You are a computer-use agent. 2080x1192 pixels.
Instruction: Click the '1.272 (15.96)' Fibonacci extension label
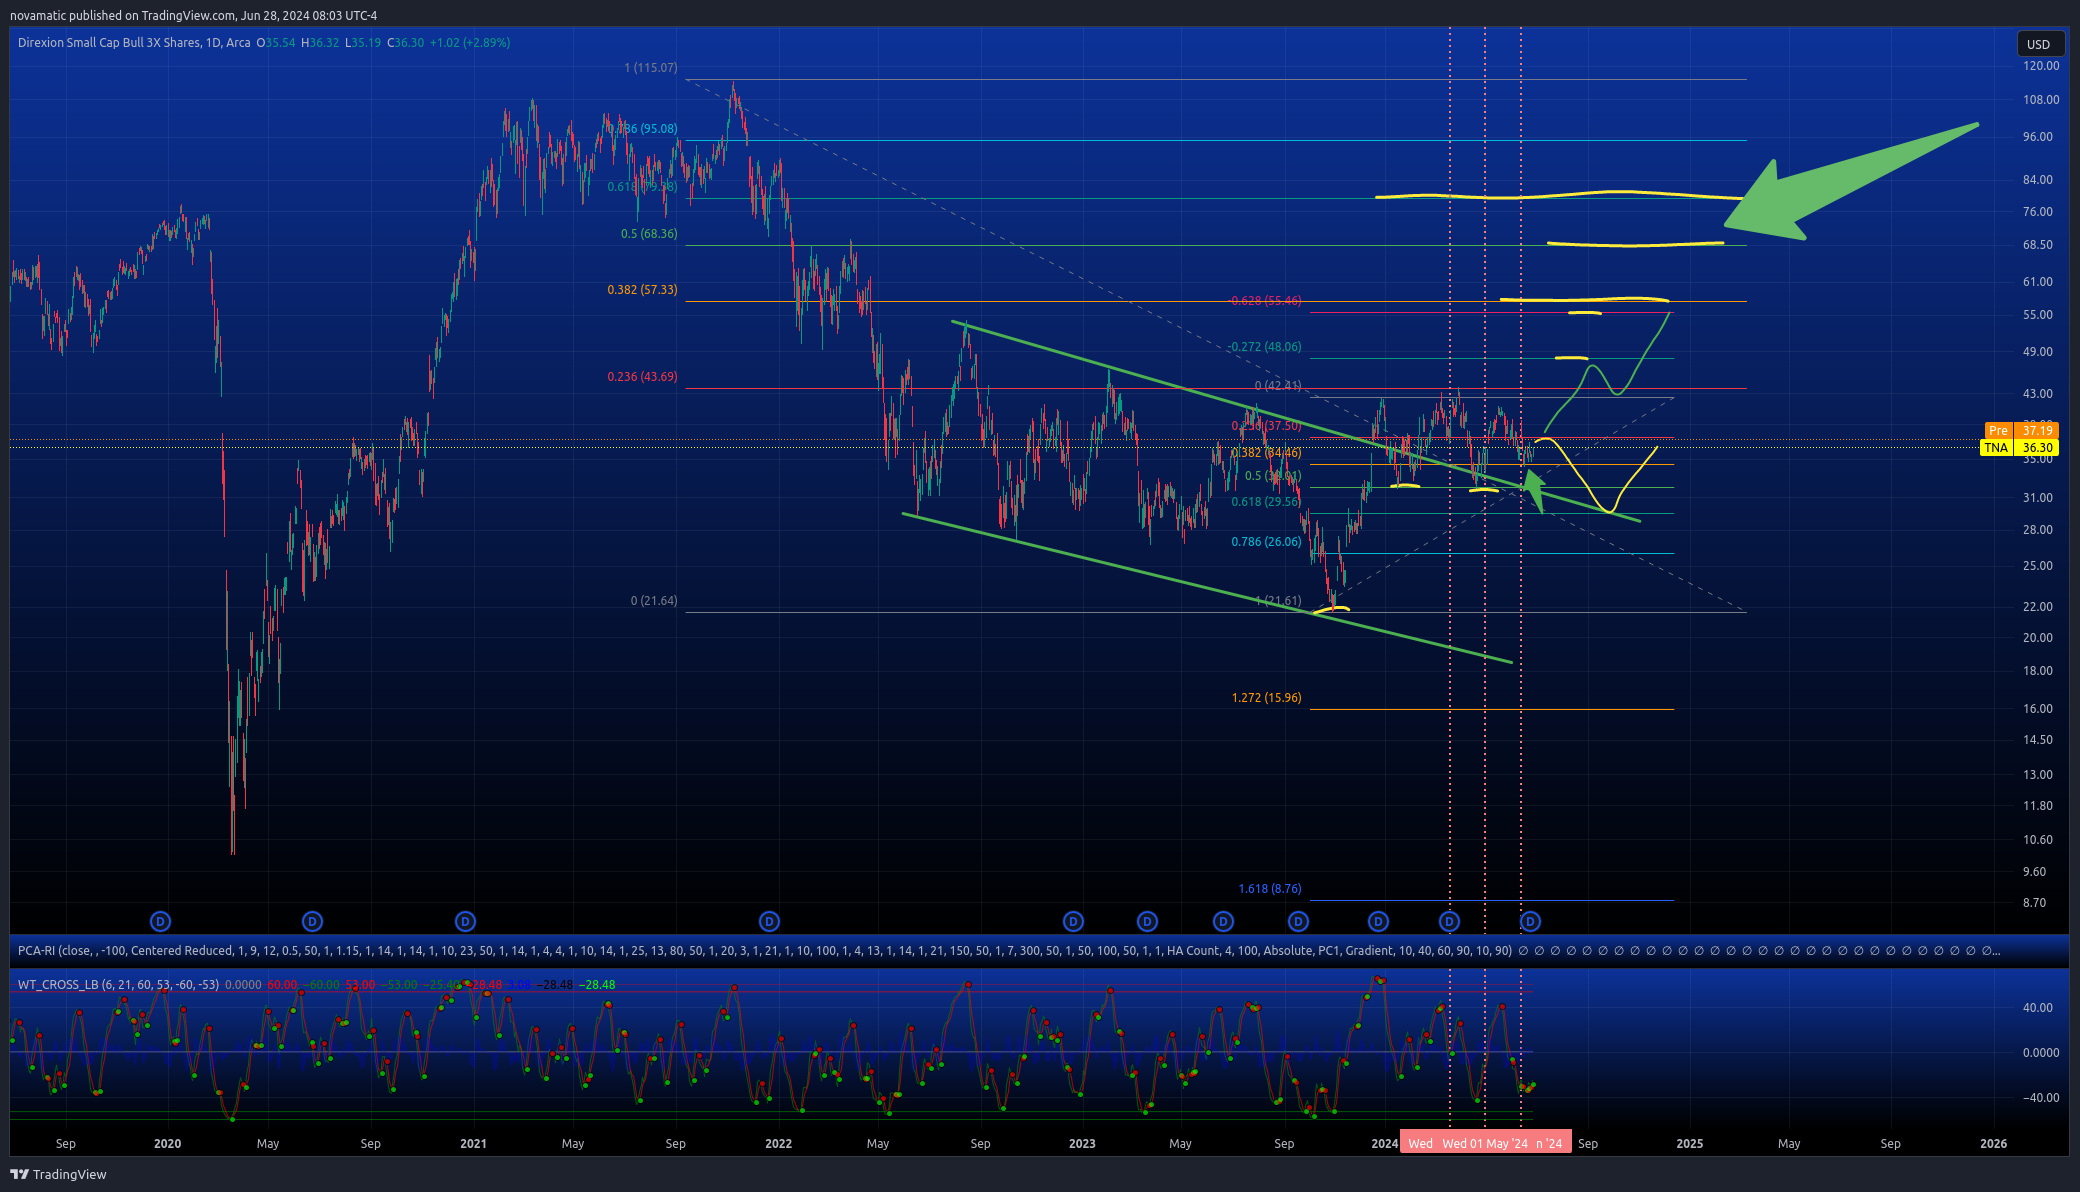tap(1266, 698)
